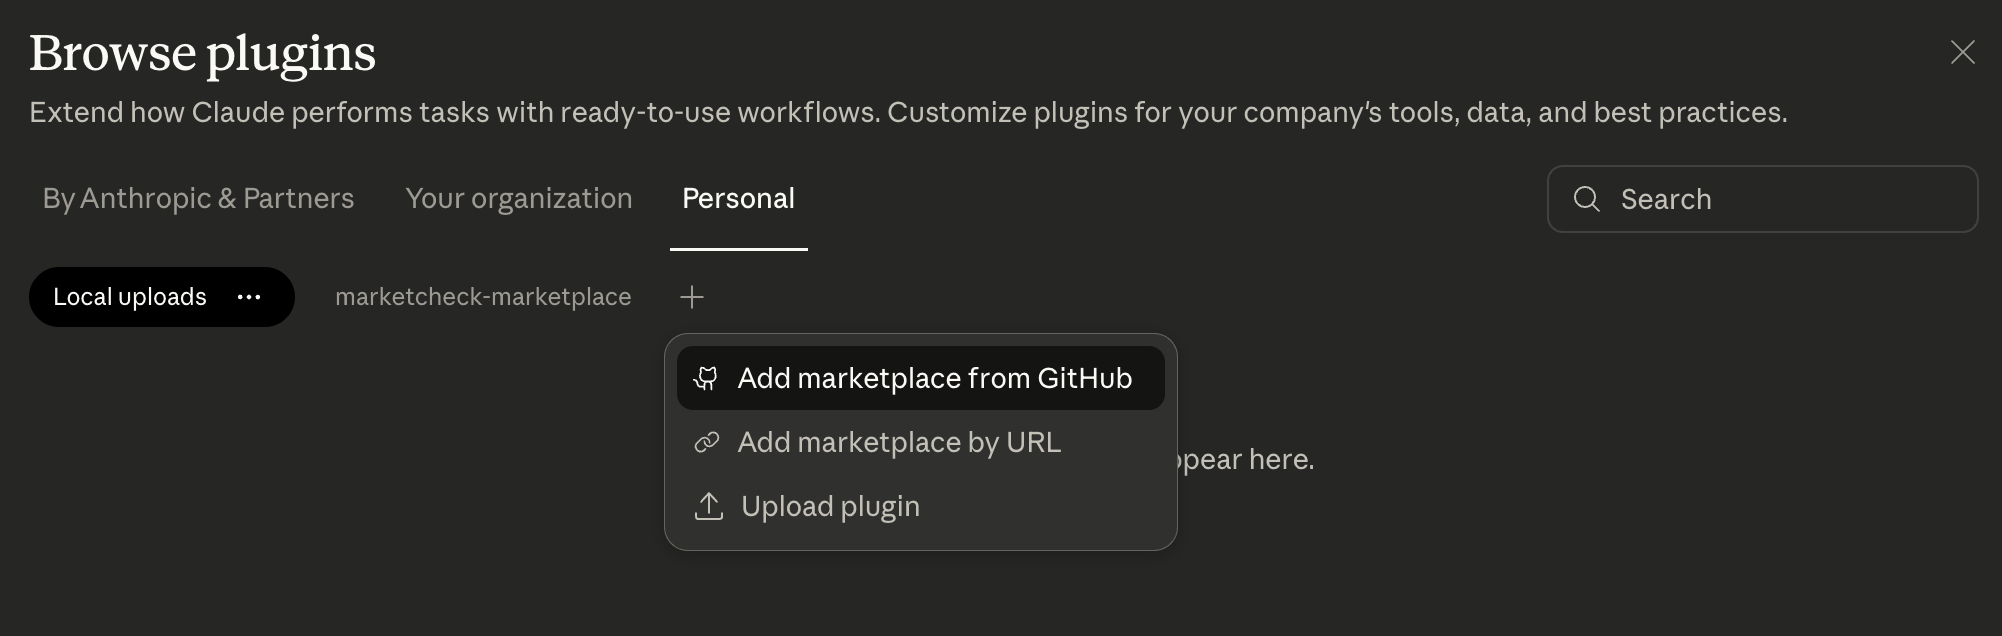Select the Local uploads filter pill
Image resolution: width=2002 pixels, height=636 pixels.
(130, 297)
